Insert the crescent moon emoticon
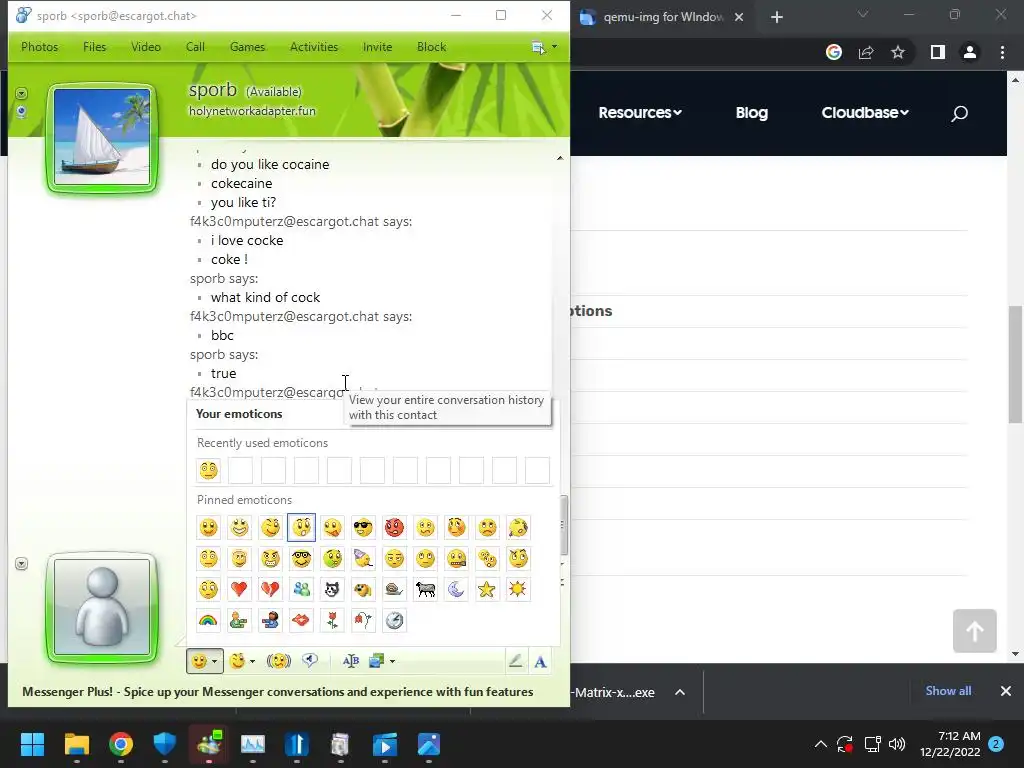Viewport: 1024px width, 768px height. 456,589
